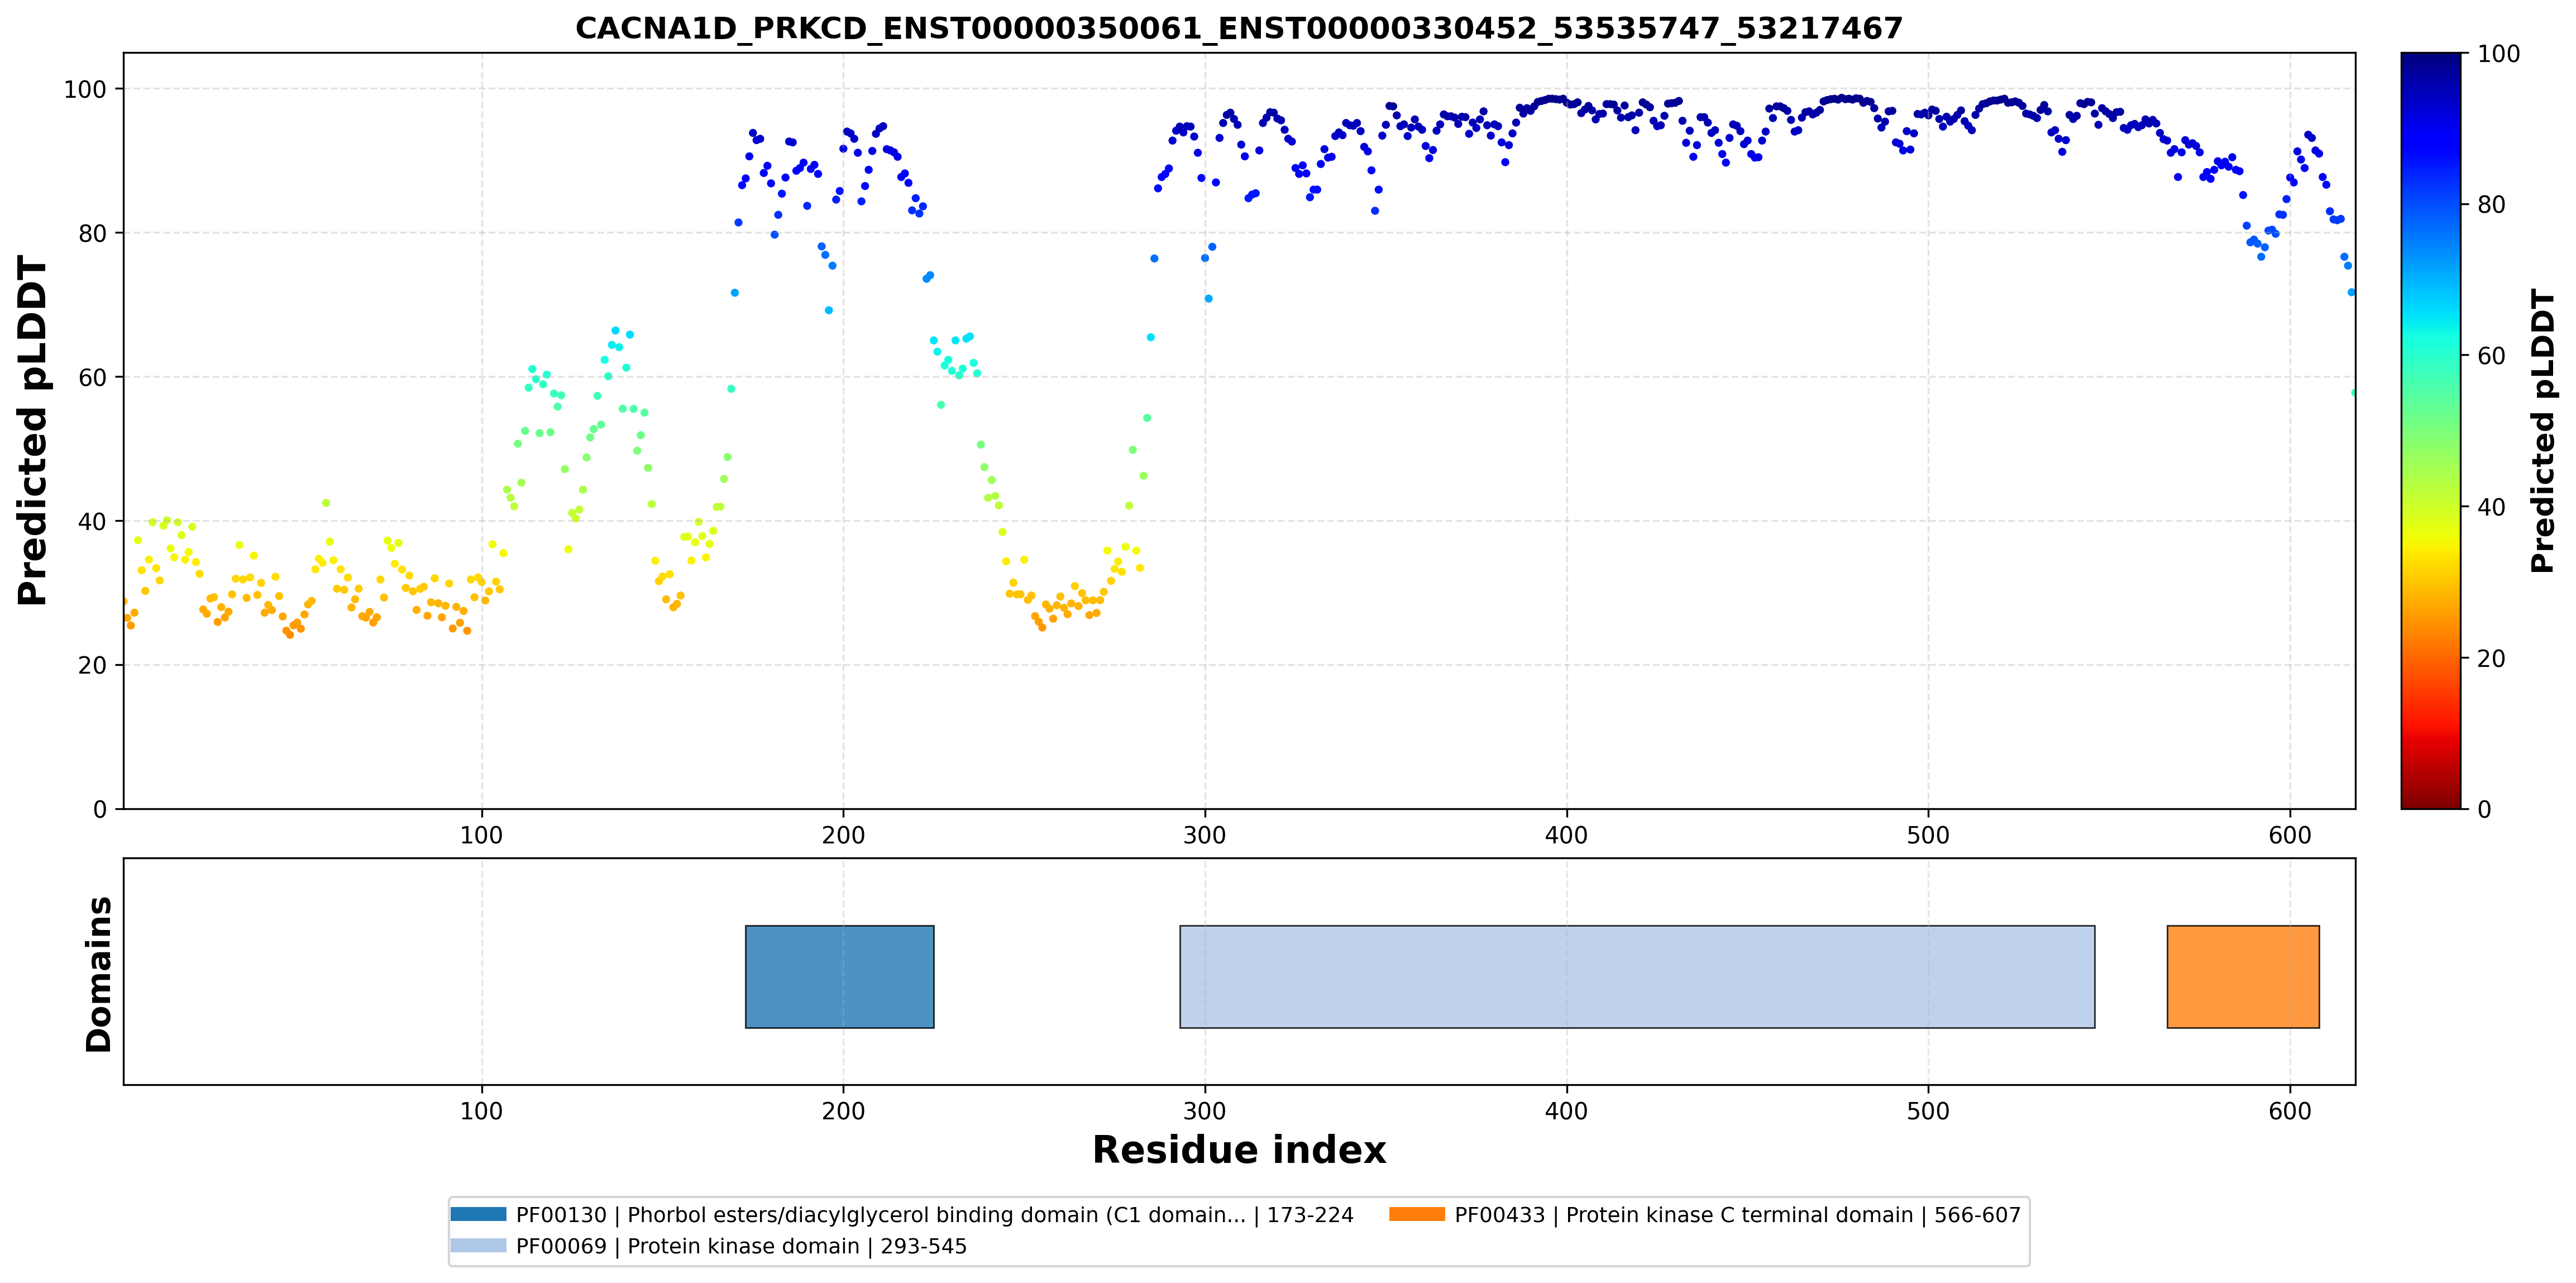Click the Residue index x-axis label

1239,1150
